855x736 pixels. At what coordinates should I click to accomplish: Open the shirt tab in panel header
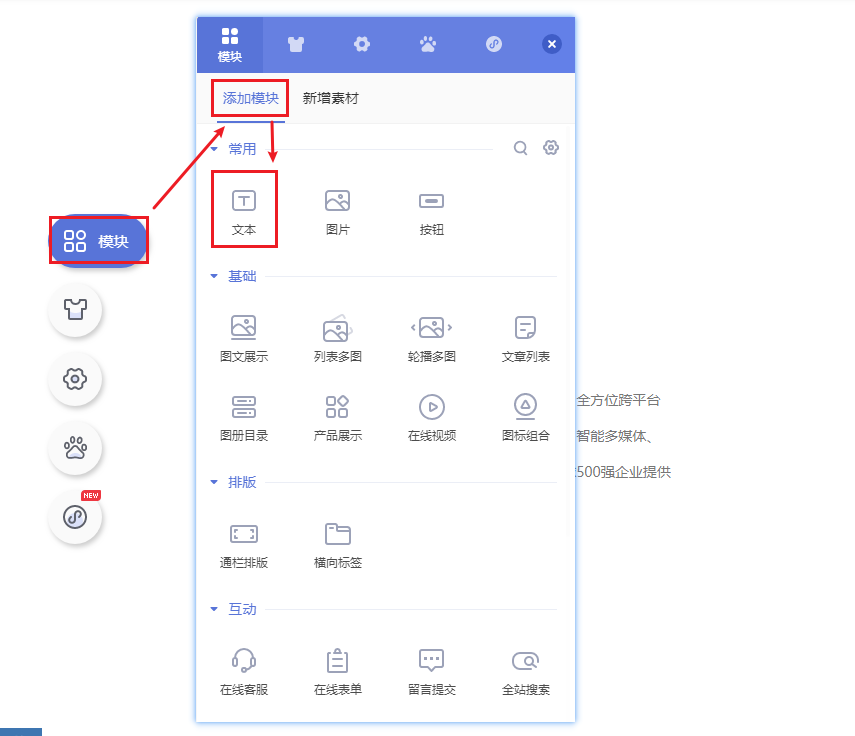[x=296, y=44]
